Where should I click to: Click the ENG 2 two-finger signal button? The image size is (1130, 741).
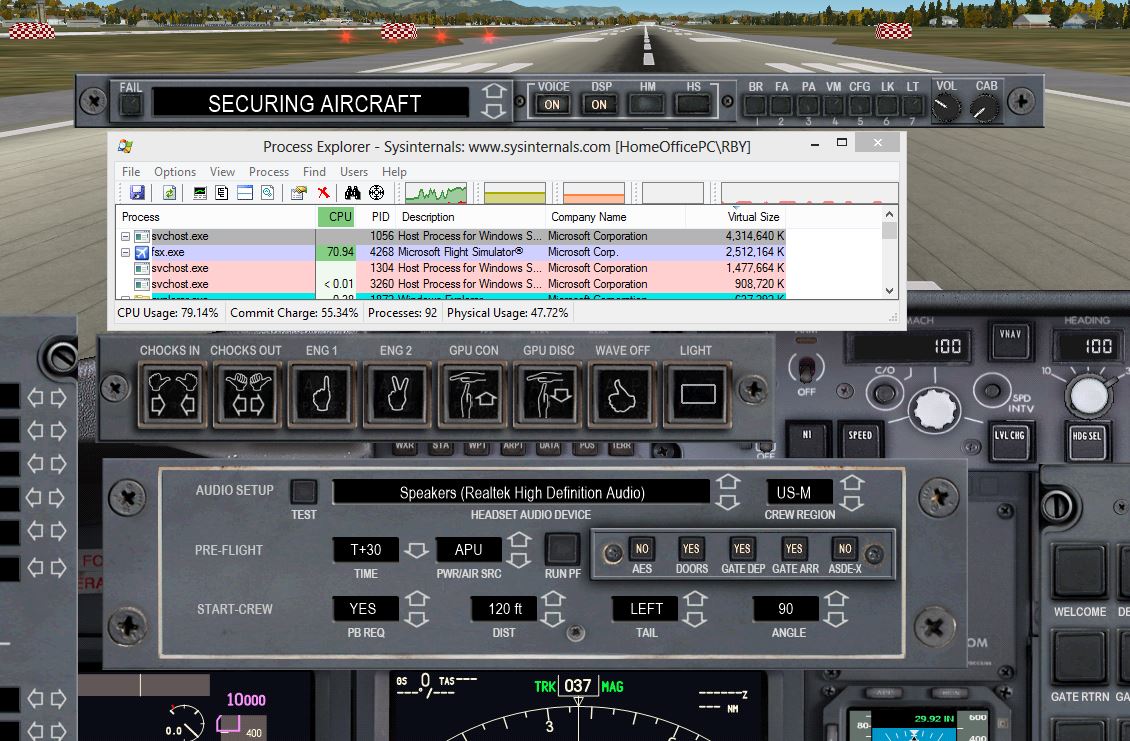tap(397, 394)
